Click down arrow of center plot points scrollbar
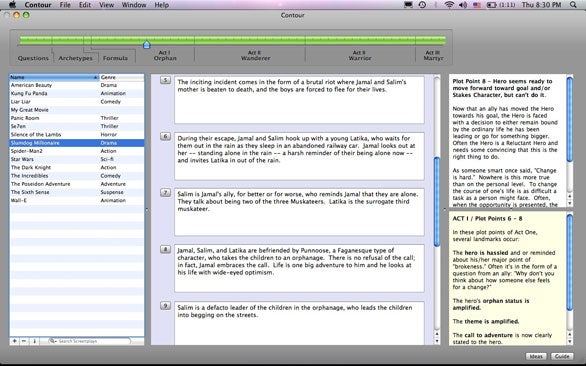 [x=437, y=341]
